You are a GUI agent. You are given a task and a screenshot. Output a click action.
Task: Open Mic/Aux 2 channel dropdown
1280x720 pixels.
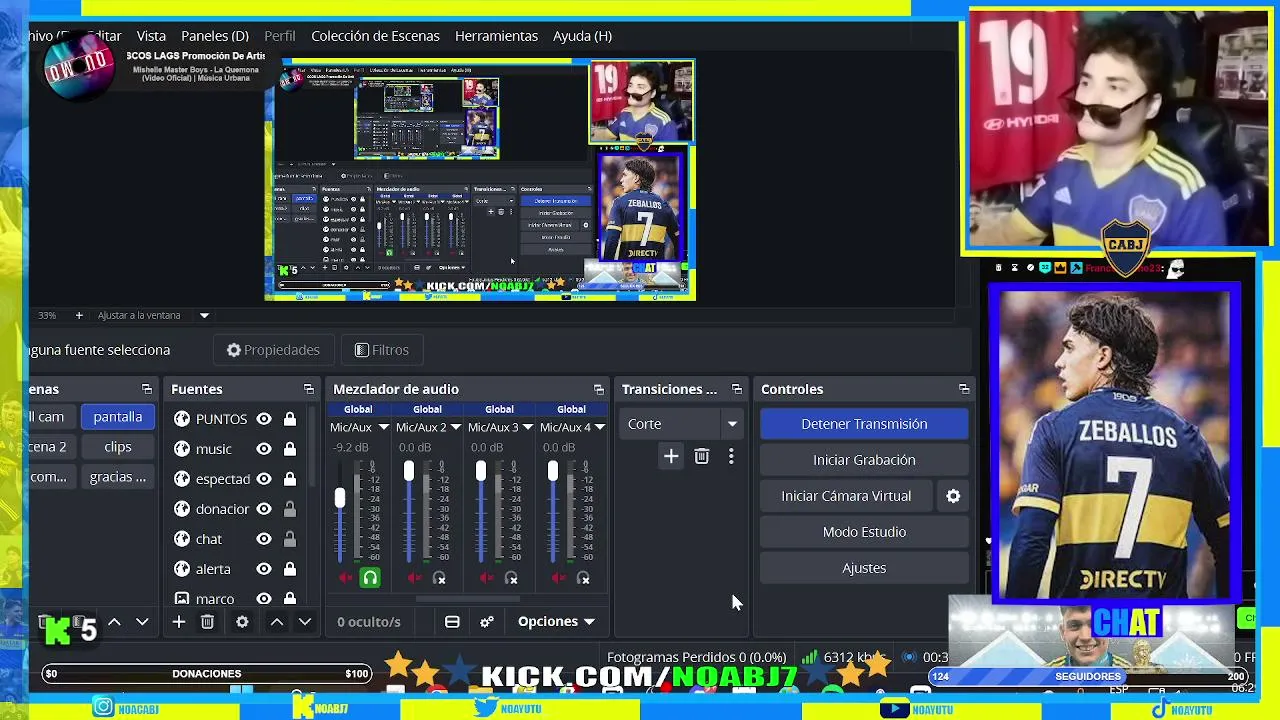click(456, 427)
